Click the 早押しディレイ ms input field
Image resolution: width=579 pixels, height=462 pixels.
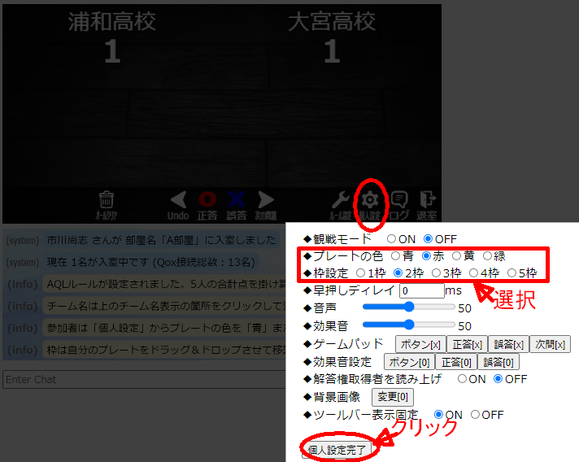[x=422, y=291]
